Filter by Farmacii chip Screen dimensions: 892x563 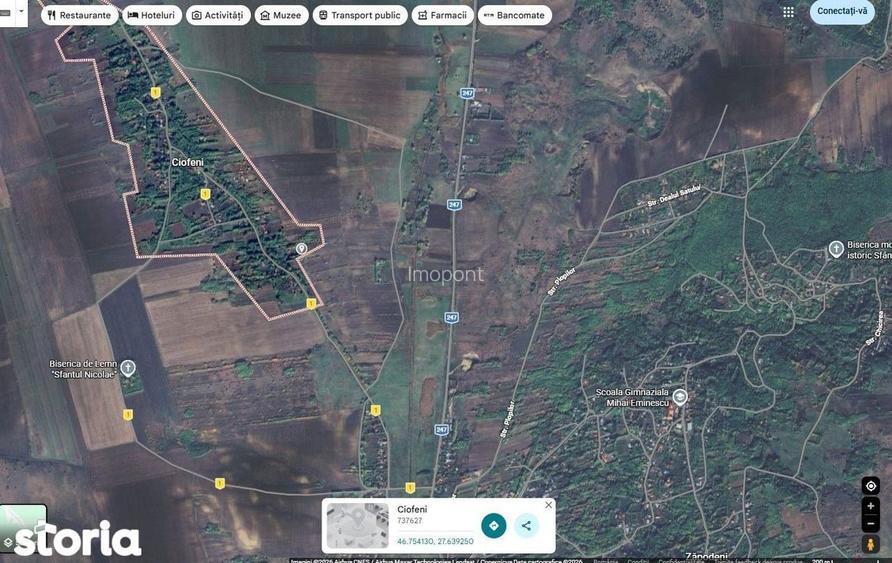(x=443, y=15)
